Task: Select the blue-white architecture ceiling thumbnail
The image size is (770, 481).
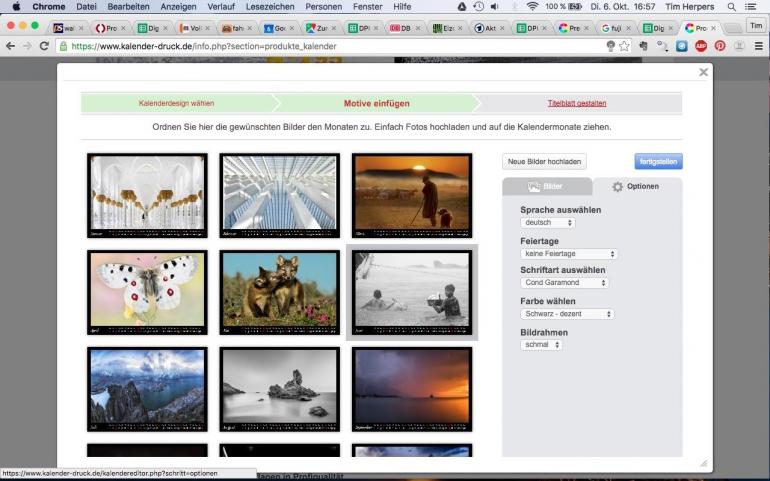Action: tap(279, 196)
